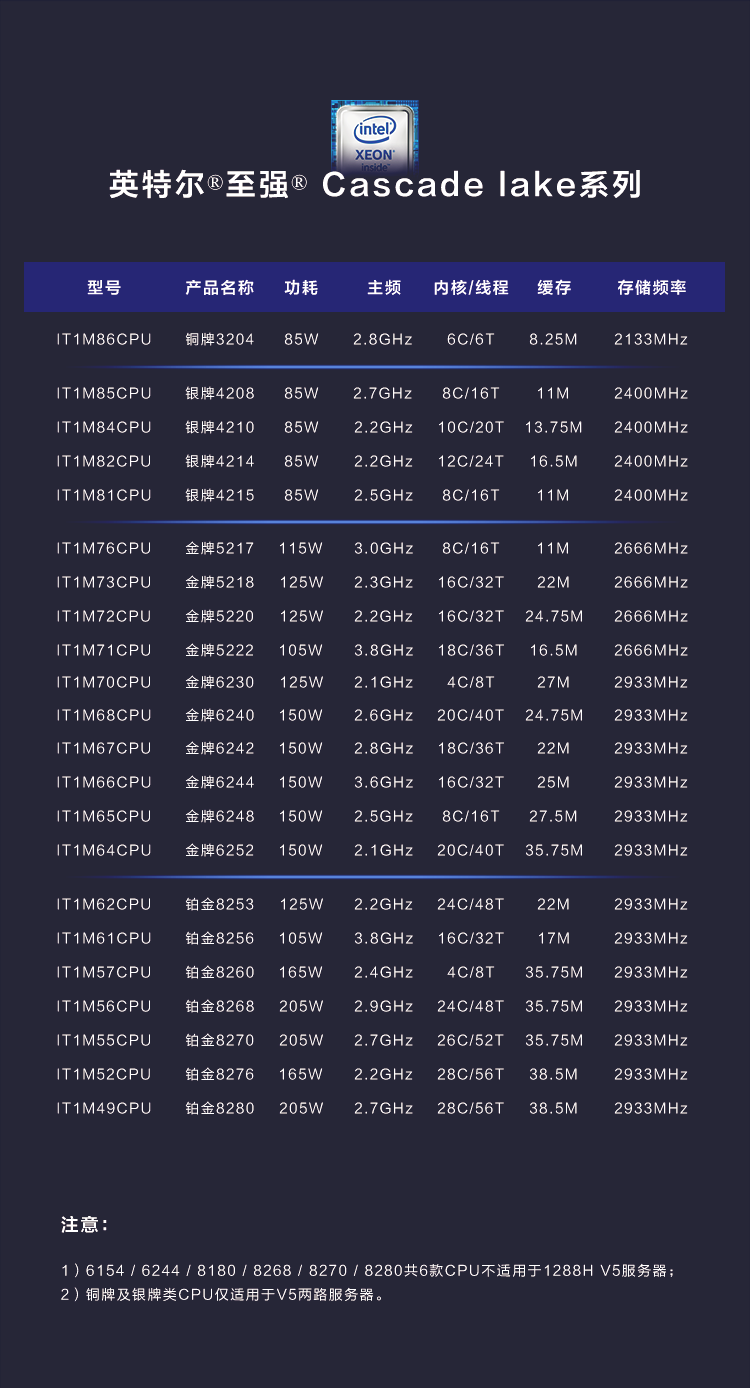Click model number IT1M49CPU
The height and width of the screenshot is (1388, 750).
[104, 1109]
